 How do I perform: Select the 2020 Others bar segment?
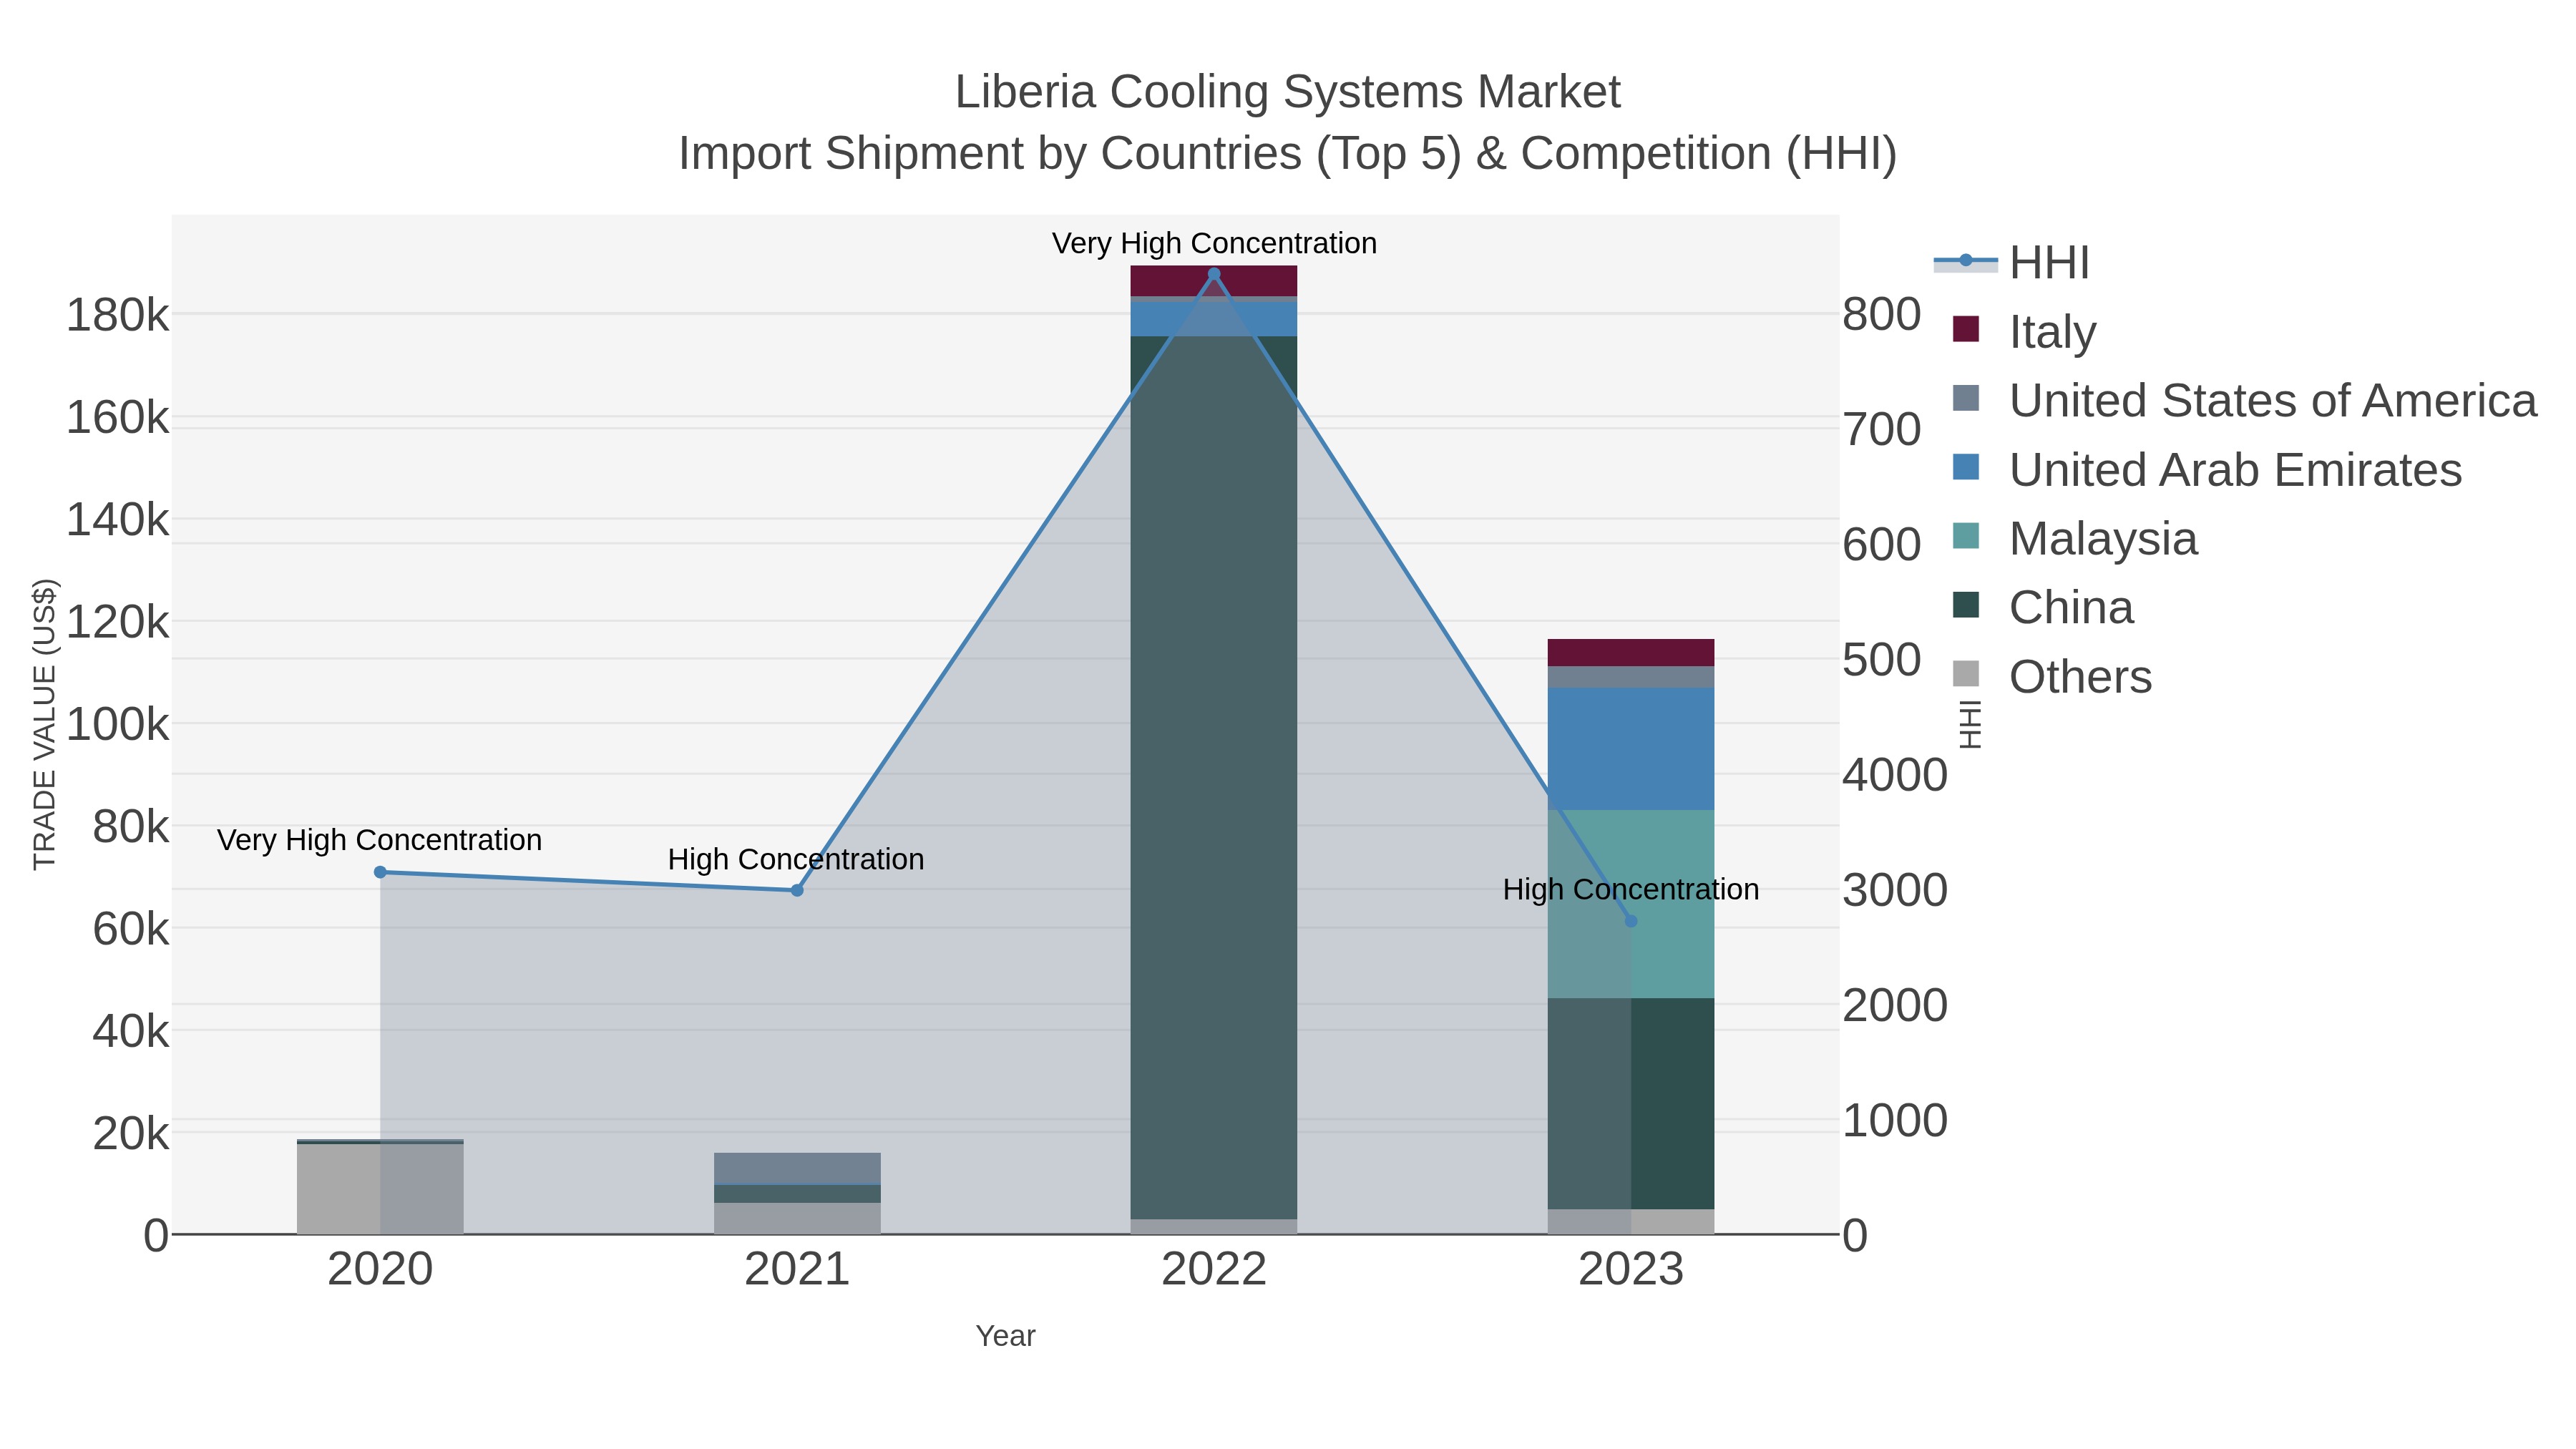(x=380, y=1189)
